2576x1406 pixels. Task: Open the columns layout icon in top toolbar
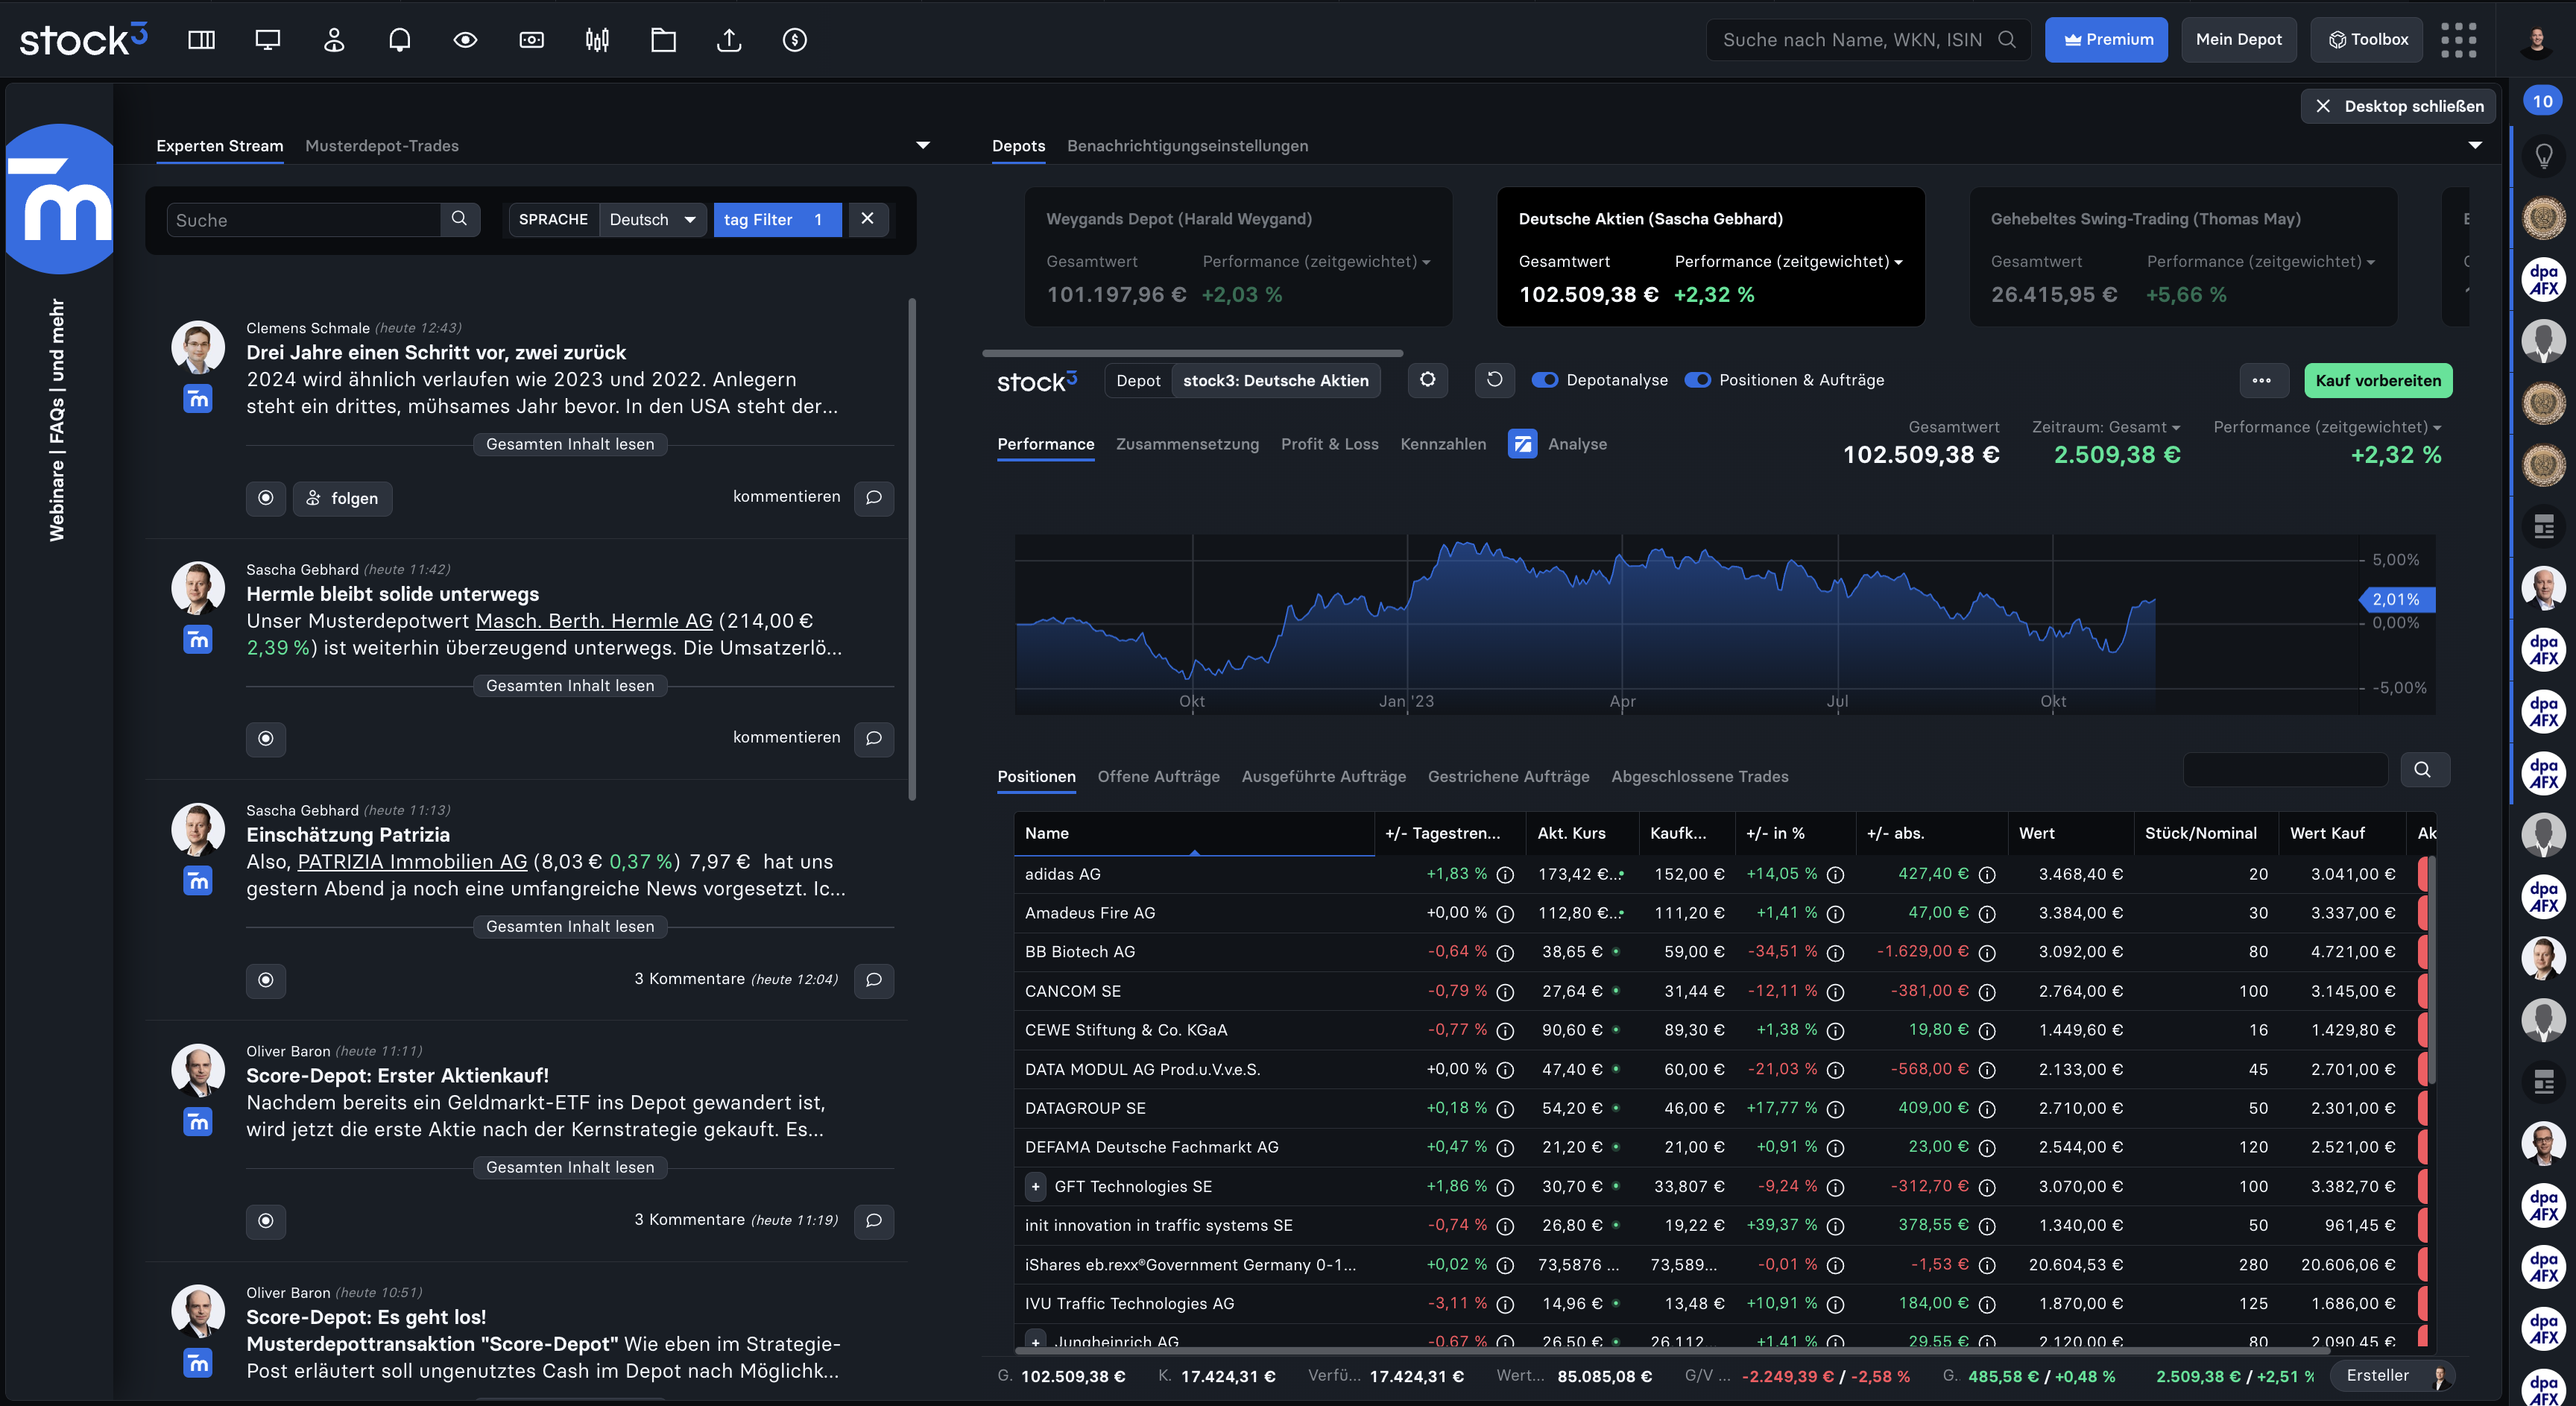201,40
